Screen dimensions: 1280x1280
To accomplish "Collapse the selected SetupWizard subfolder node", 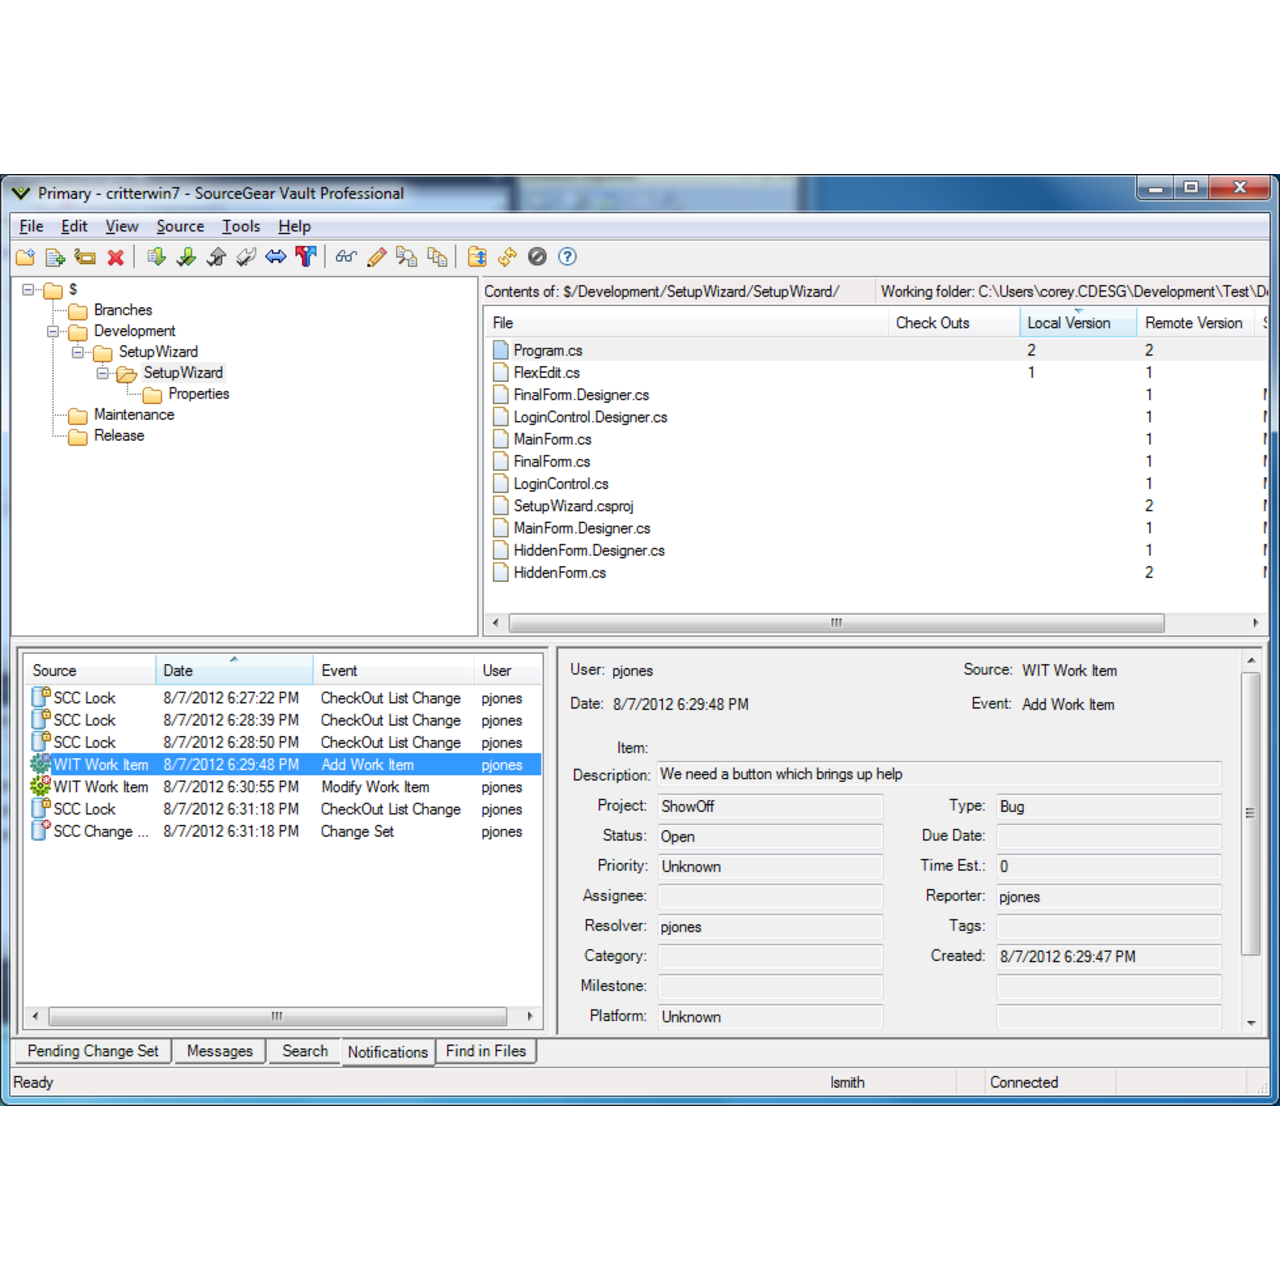I will point(102,373).
